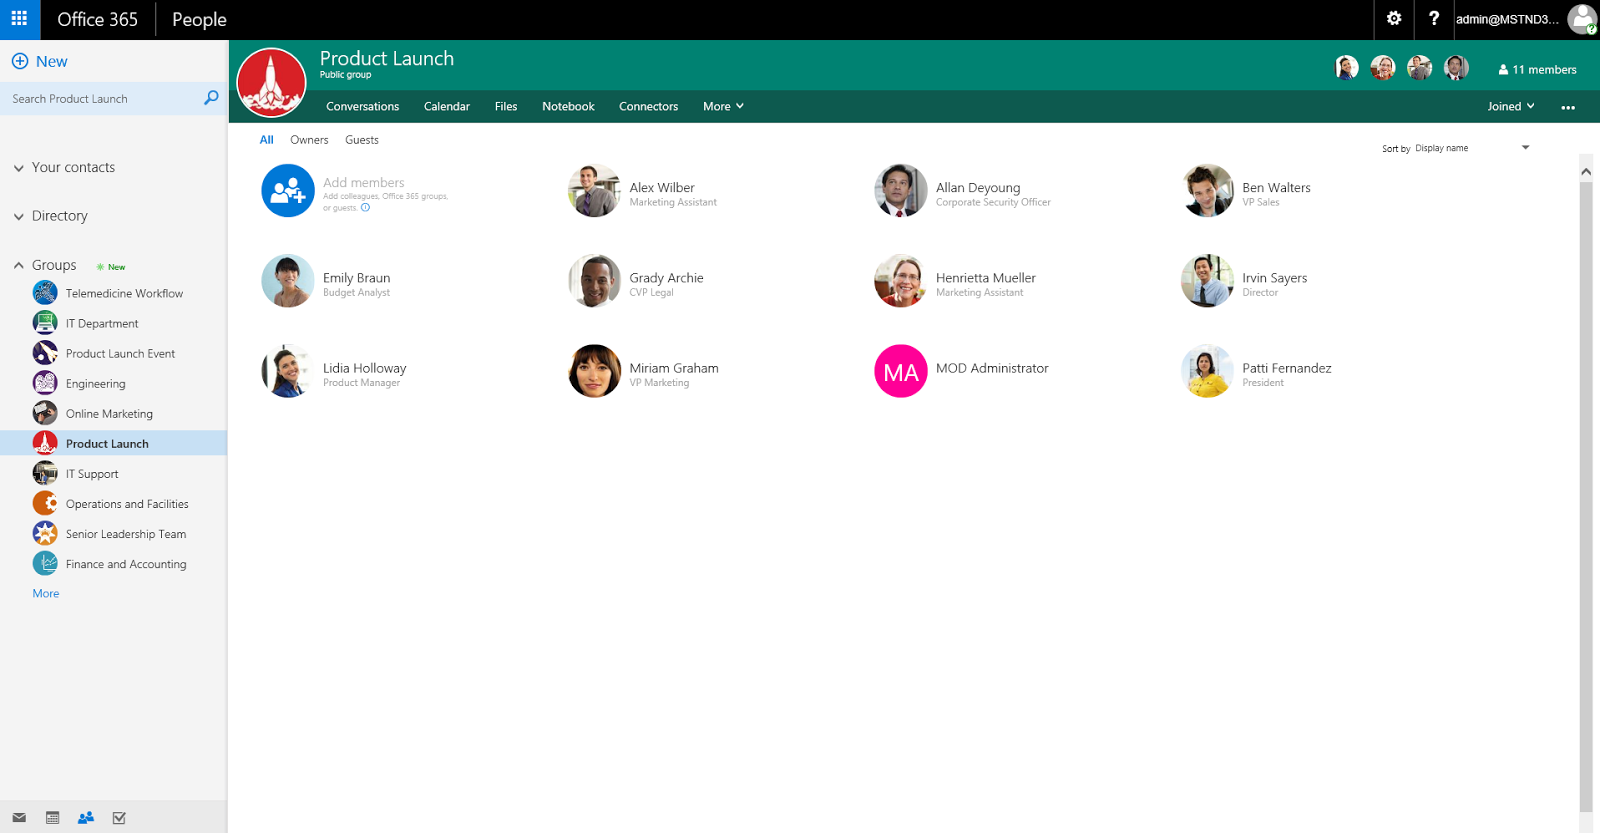Open the settings gear
Screen dimensions: 1600x833
point(1394,19)
